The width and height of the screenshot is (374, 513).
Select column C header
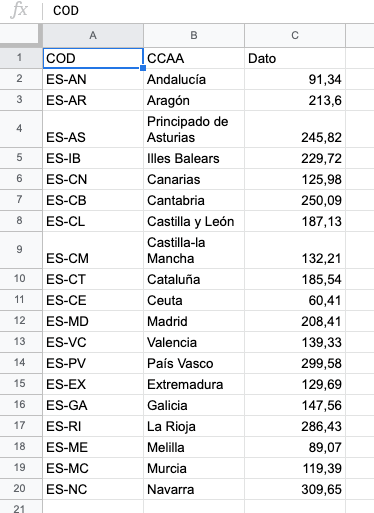pyautogui.click(x=295, y=35)
